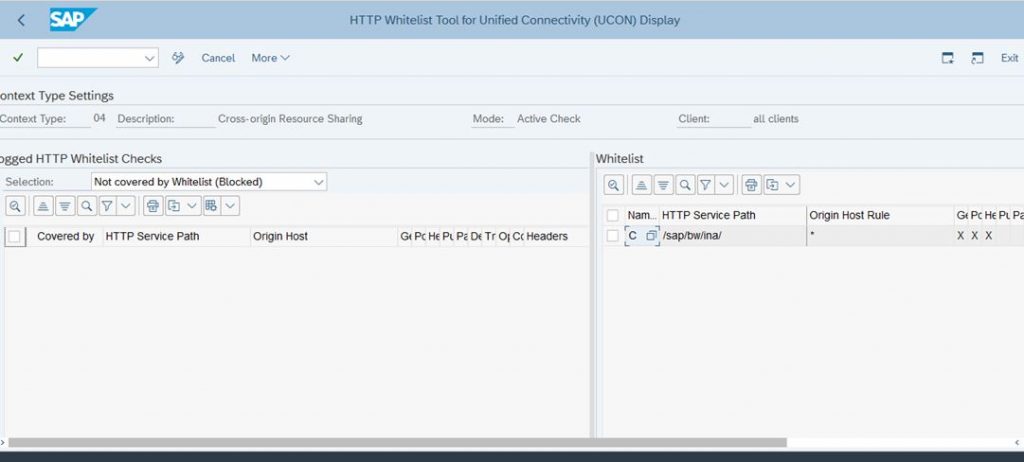Click Export icon in Logged Checks toolbar
Viewport: 1024px width, 462px height.
coord(174,206)
